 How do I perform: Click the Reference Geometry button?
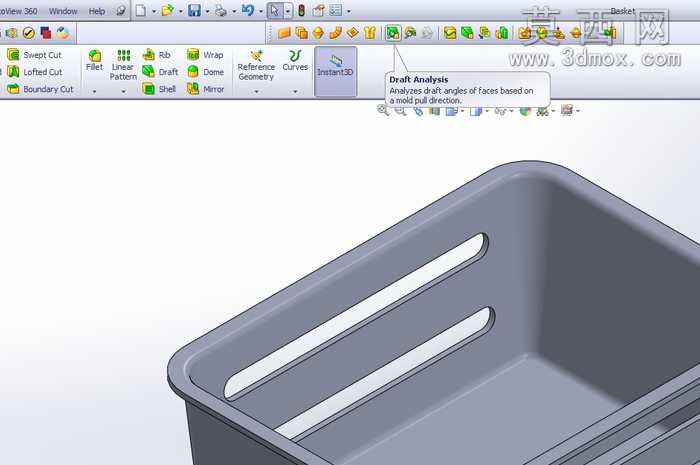tap(256, 66)
